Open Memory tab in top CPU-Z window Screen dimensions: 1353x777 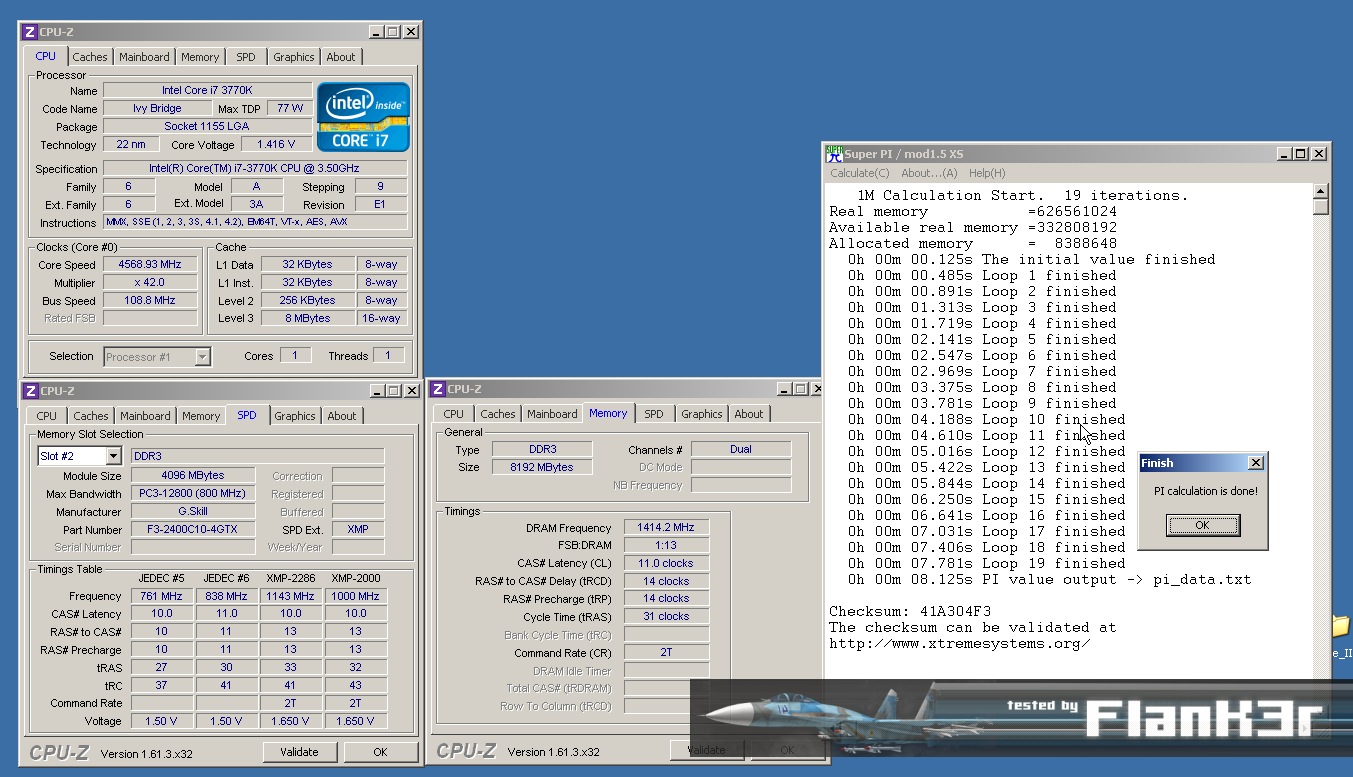[200, 57]
